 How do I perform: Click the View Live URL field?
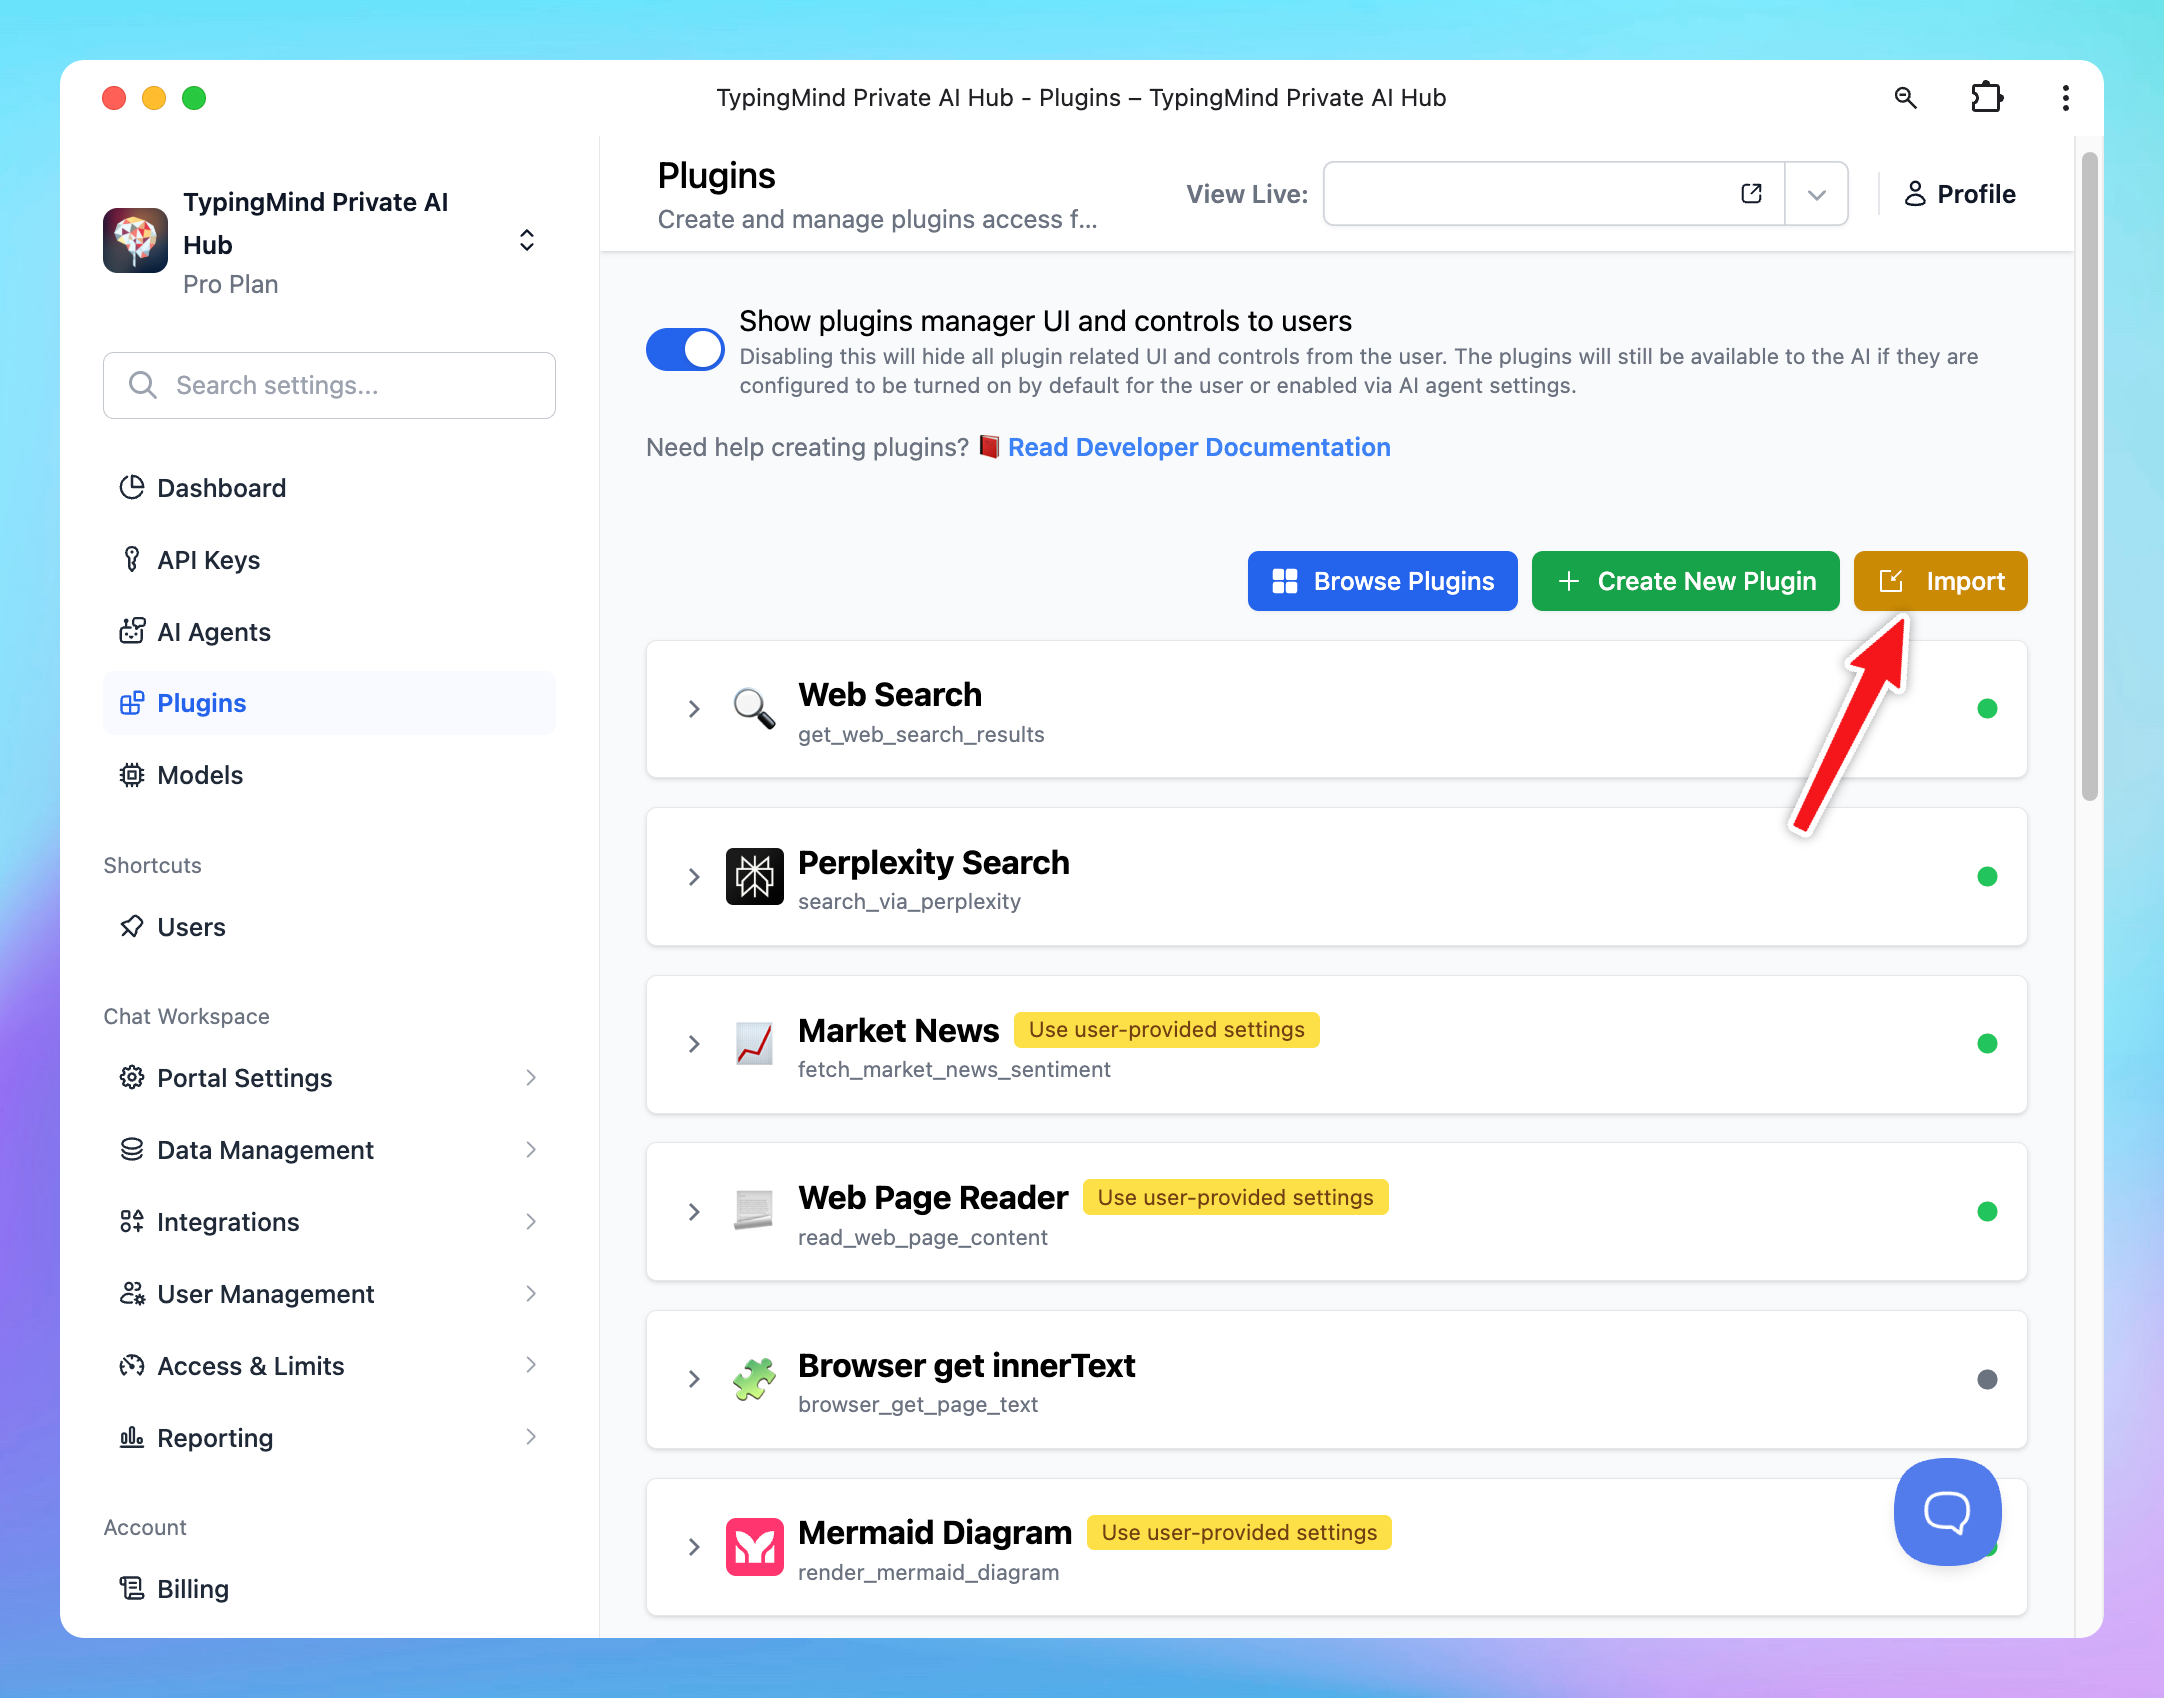click(x=1554, y=194)
